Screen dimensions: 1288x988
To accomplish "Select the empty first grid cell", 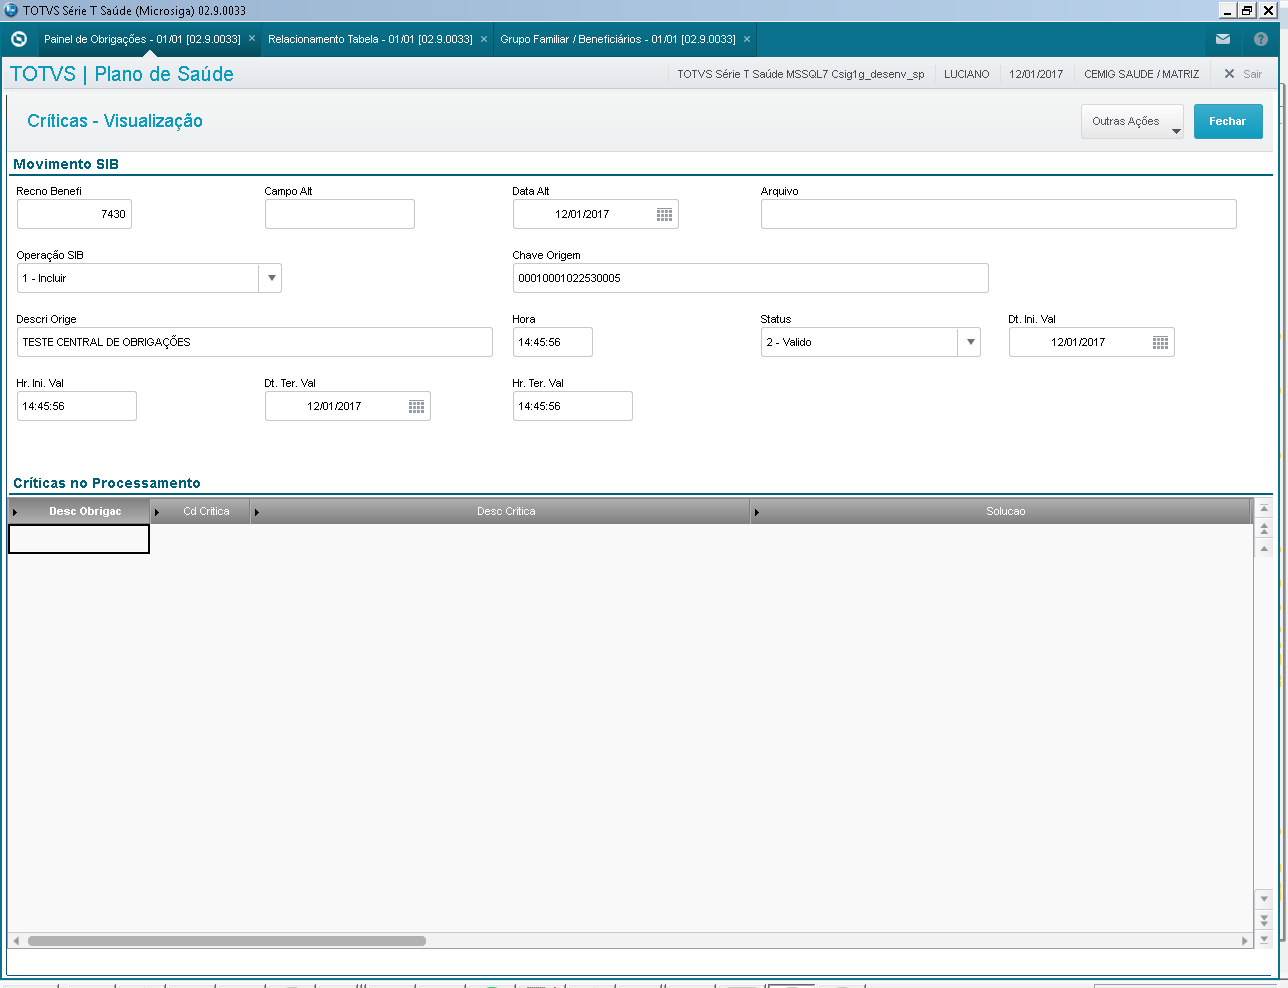I will [79, 539].
